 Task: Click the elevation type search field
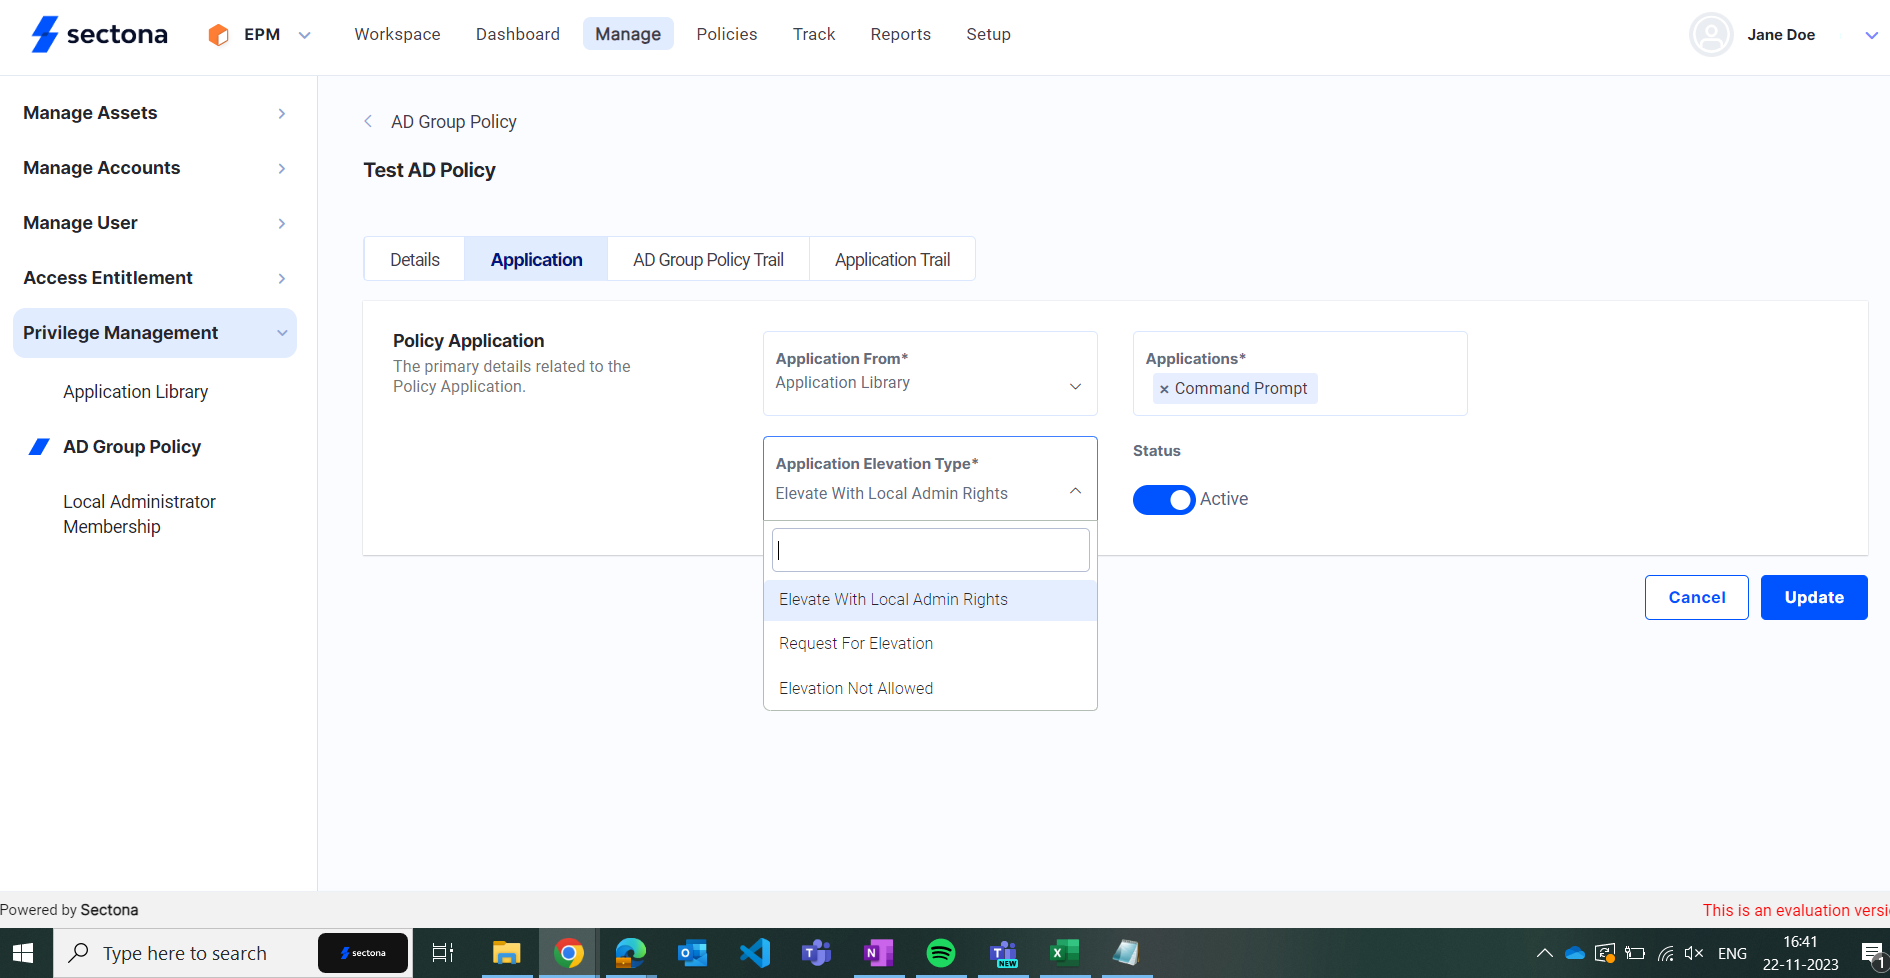coord(929,549)
